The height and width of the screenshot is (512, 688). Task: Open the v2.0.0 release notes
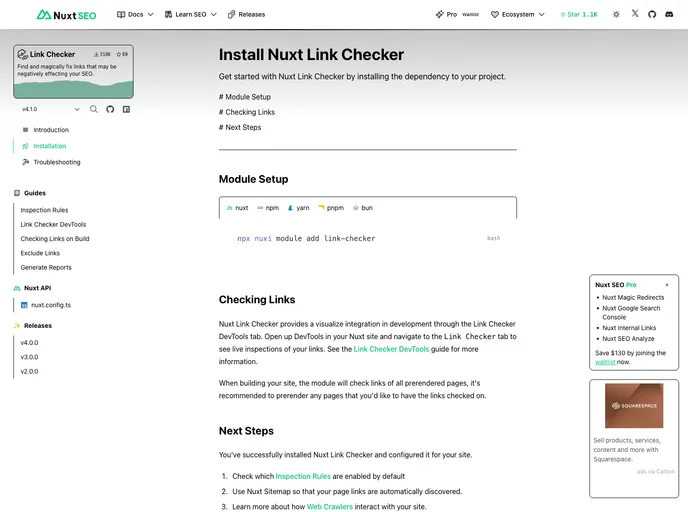coord(29,372)
